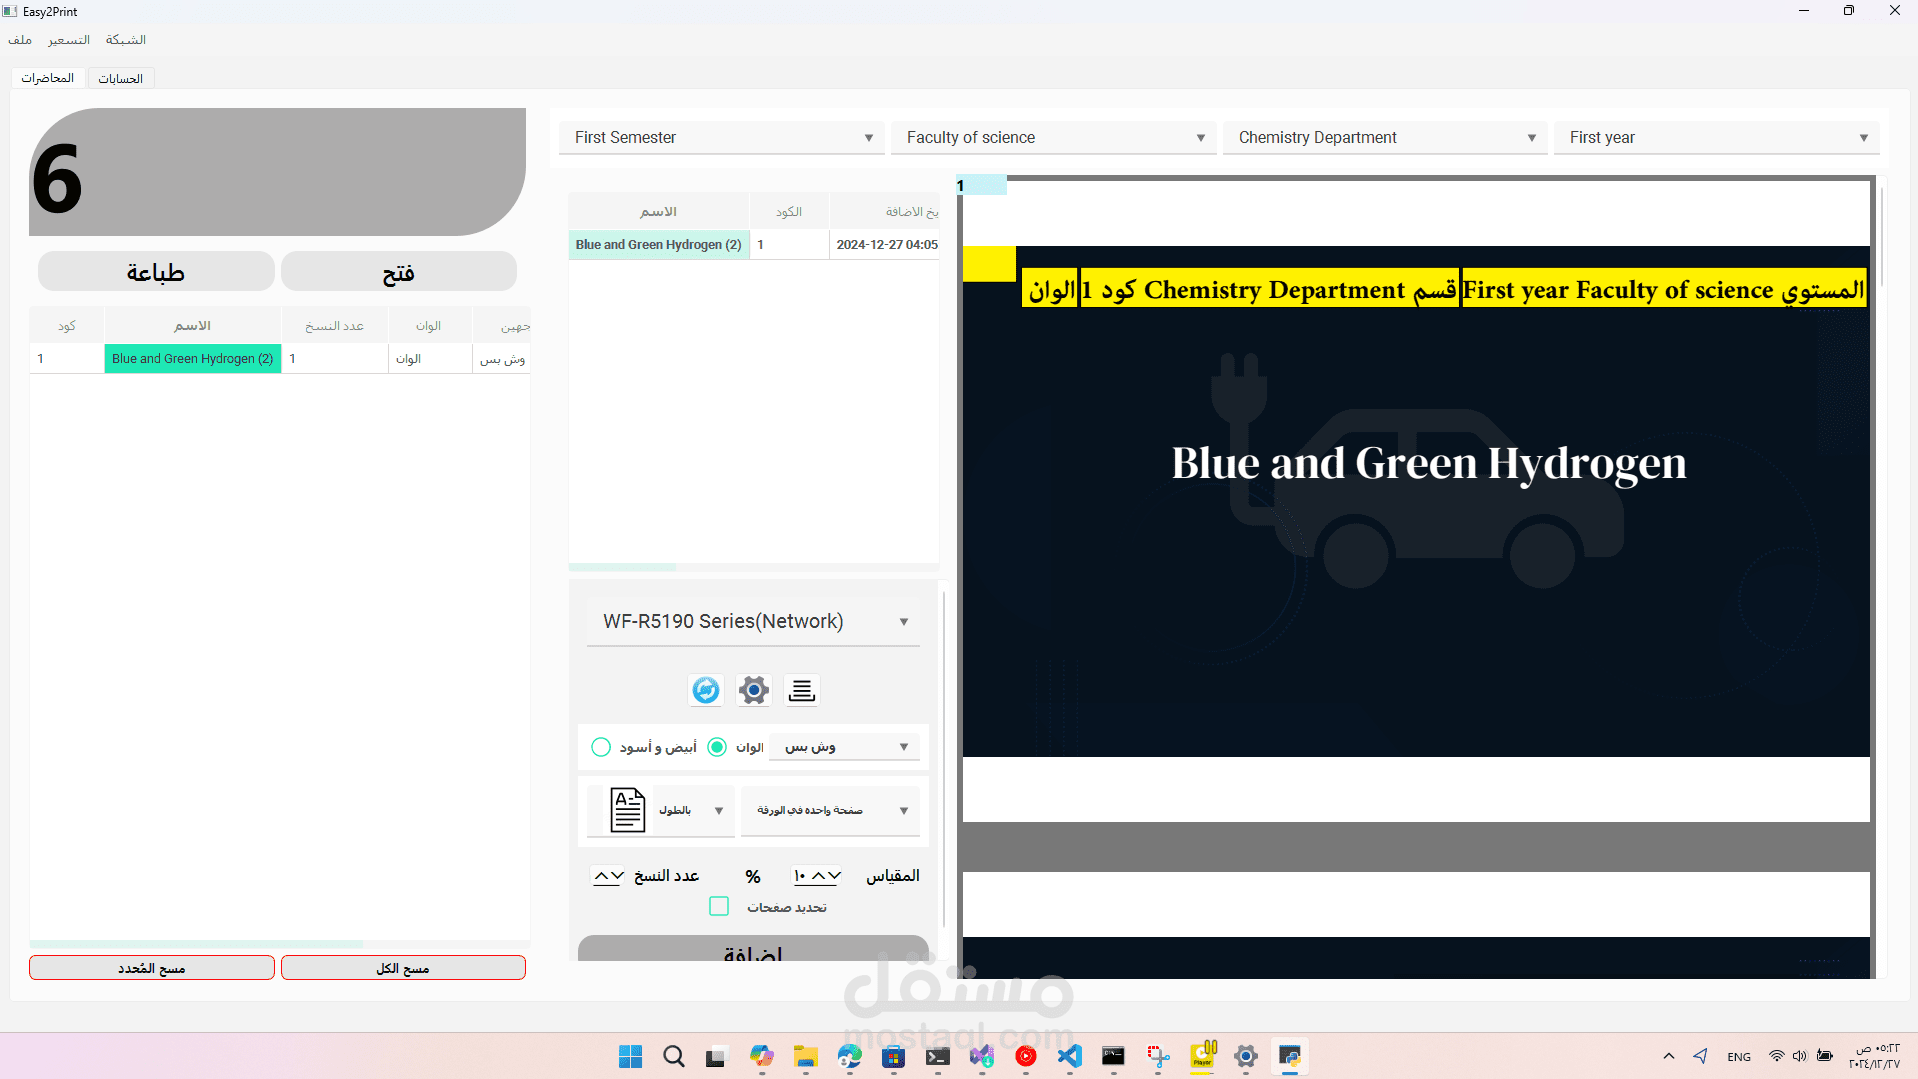The width and height of the screenshot is (1918, 1079).
Task: Expand the First year dropdown
Action: [1717, 138]
